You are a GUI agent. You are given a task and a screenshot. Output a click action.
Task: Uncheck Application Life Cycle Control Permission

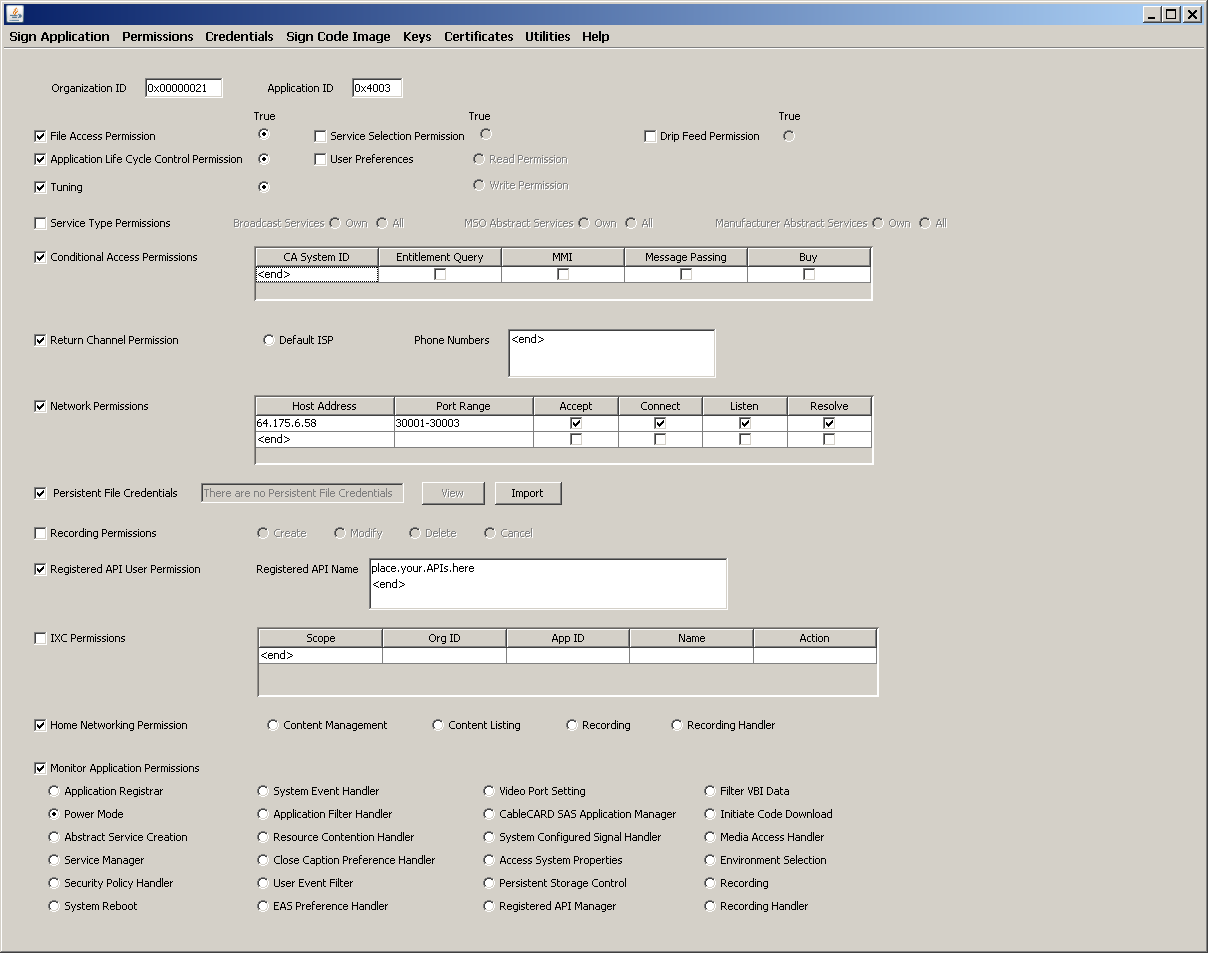[40, 159]
